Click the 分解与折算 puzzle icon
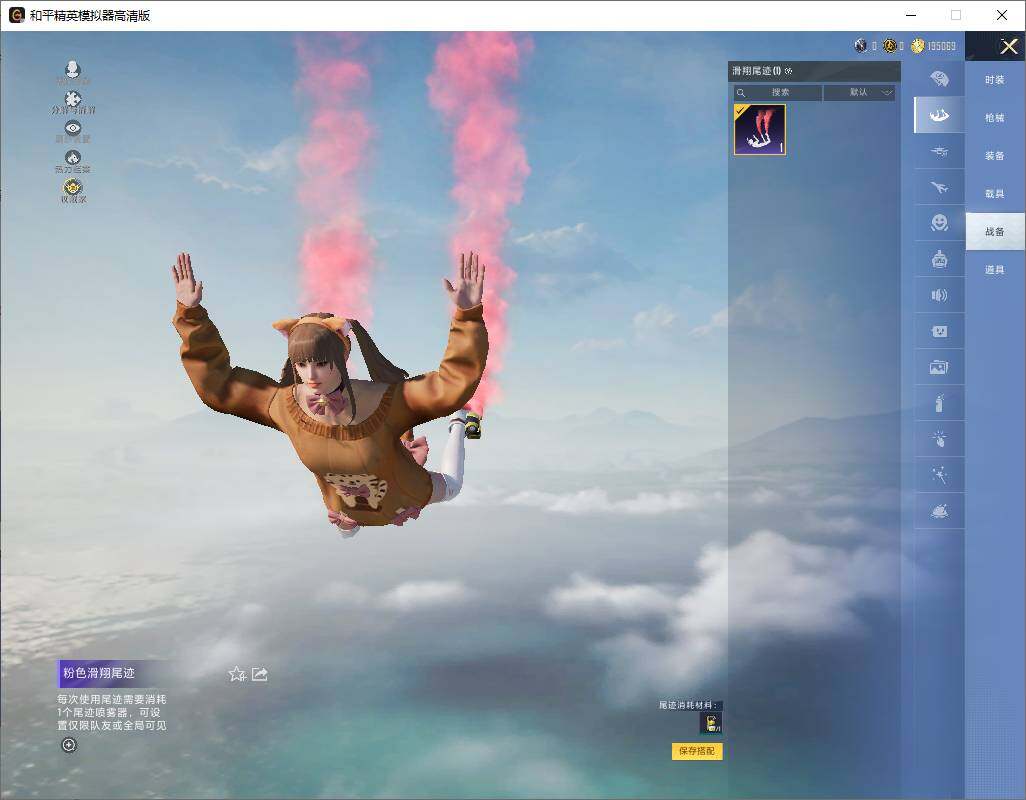 pyautogui.click(x=73, y=99)
